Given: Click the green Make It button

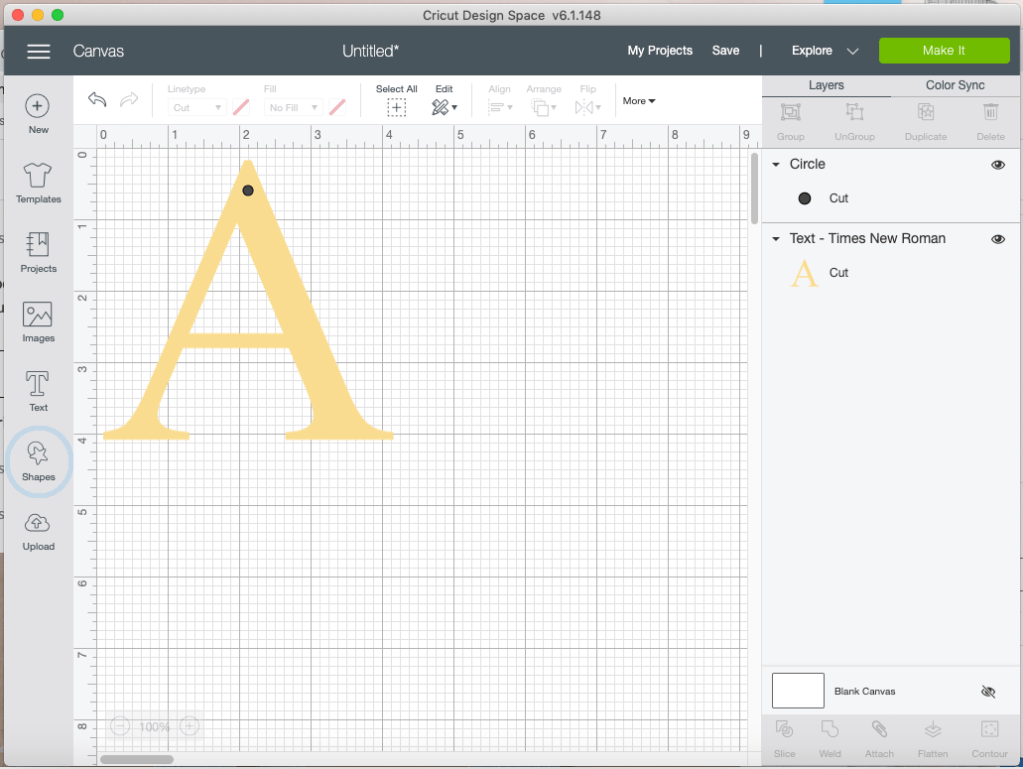Looking at the screenshot, I should click(x=943, y=51).
